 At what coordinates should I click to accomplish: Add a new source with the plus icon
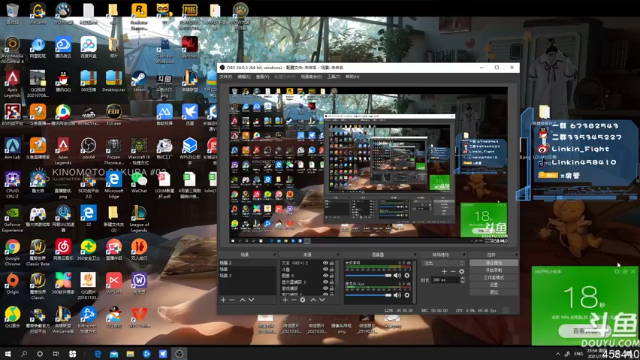(285, 300)
